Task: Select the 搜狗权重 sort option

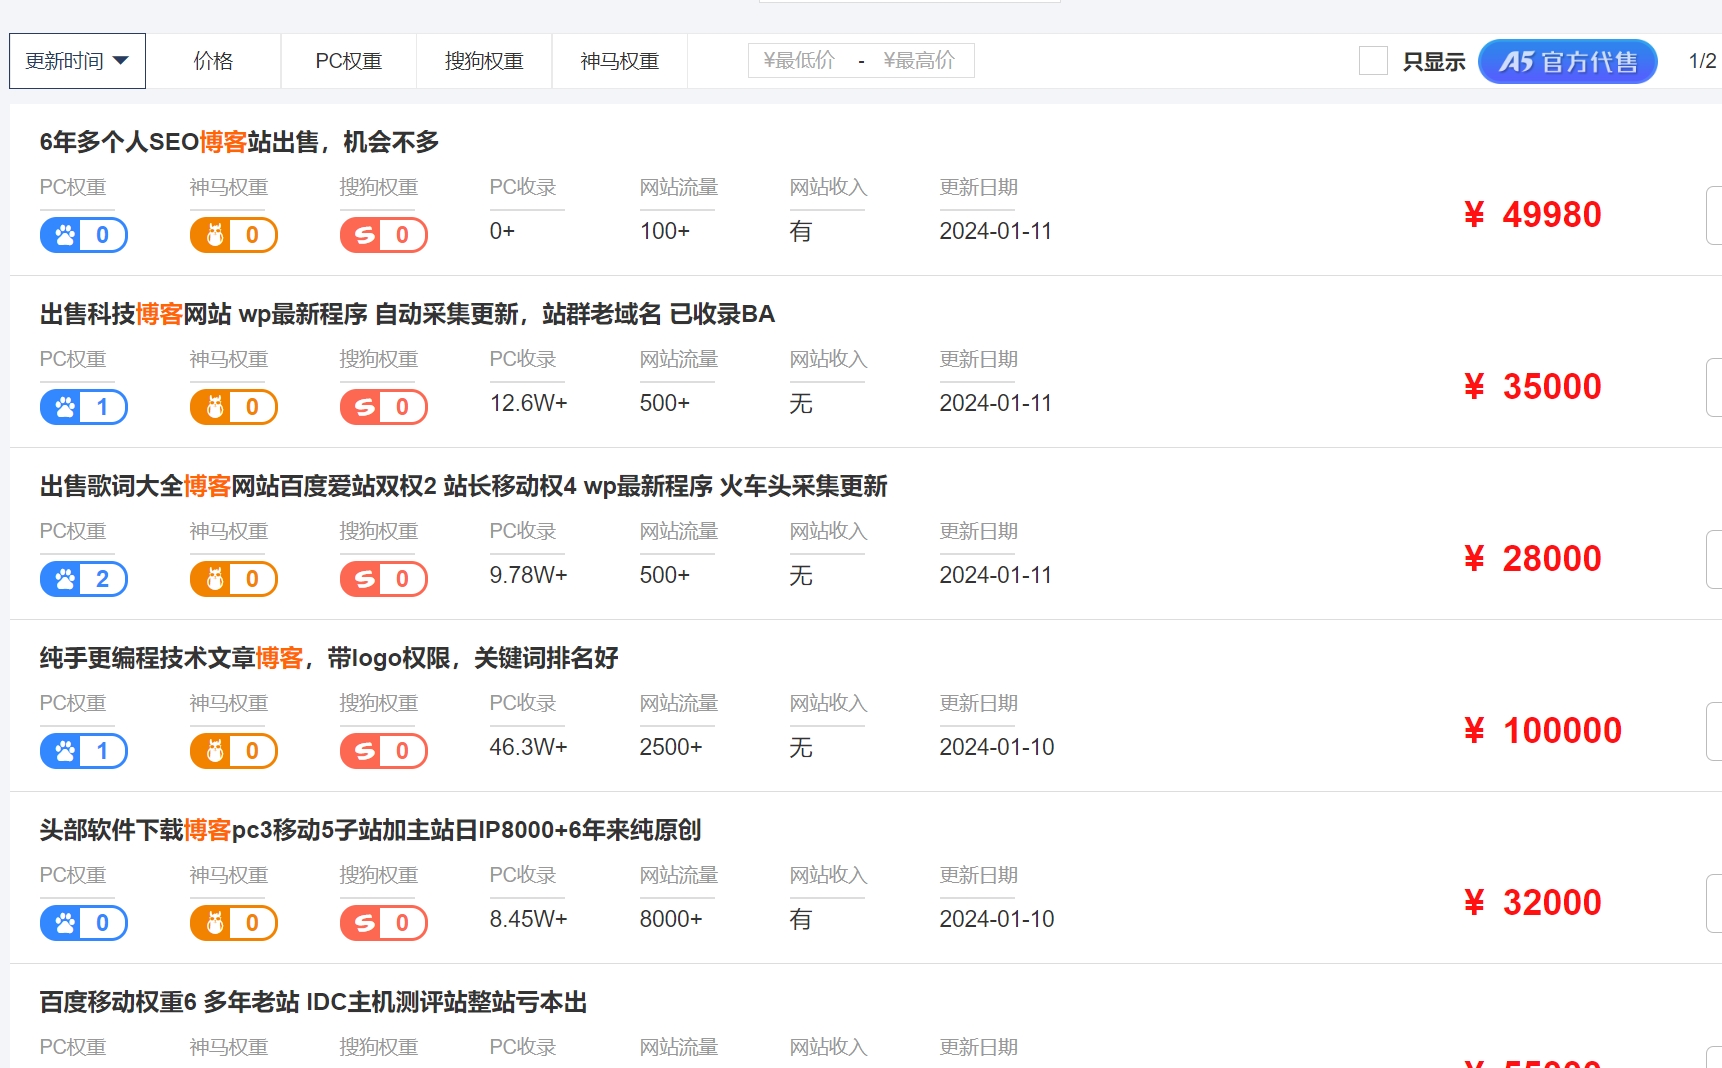Action: [x=484, y=61]
